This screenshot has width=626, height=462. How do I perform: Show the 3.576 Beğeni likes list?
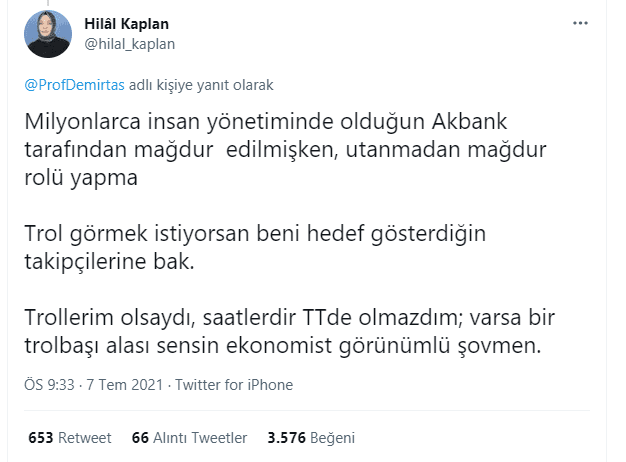click(311, 437)
